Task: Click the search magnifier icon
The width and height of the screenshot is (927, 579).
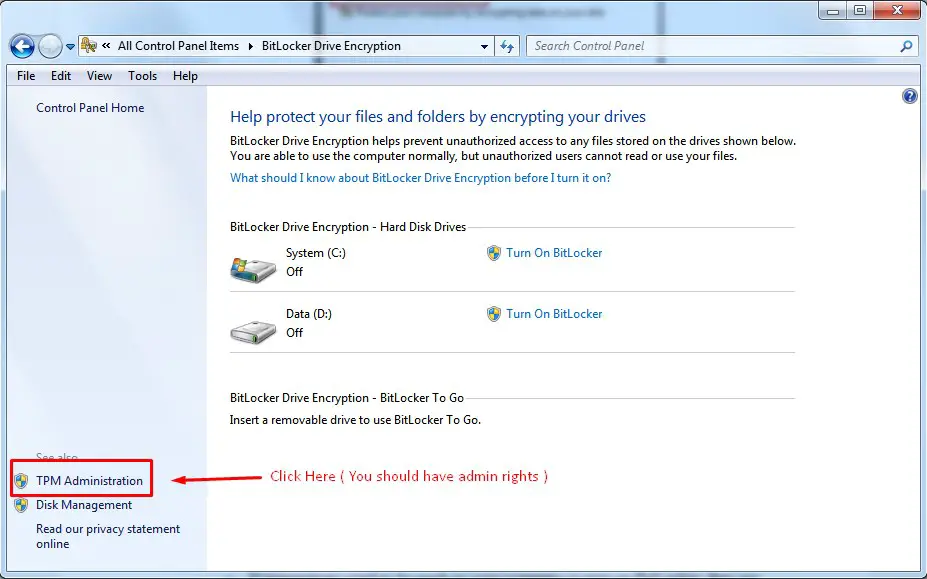Action: [906, 46]
